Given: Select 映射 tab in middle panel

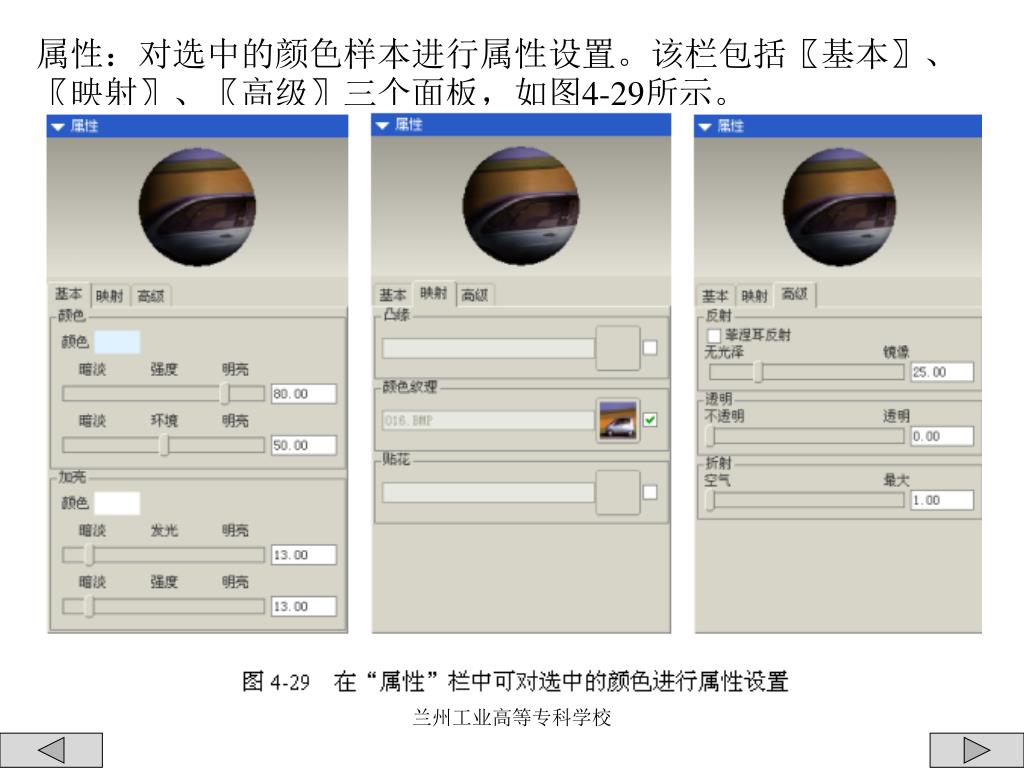Looking at the screenshot, I should (x=434, y=293).
